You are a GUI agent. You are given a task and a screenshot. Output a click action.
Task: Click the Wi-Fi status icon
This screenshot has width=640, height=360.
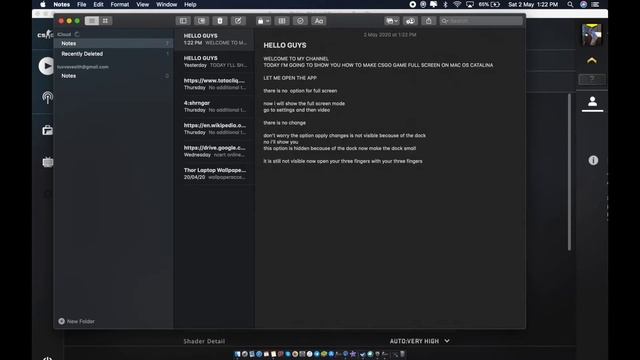click(457, 4)
